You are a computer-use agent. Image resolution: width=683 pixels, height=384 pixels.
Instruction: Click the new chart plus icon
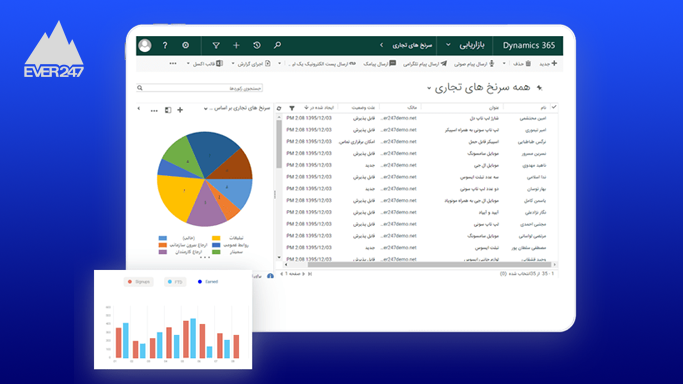180,110
